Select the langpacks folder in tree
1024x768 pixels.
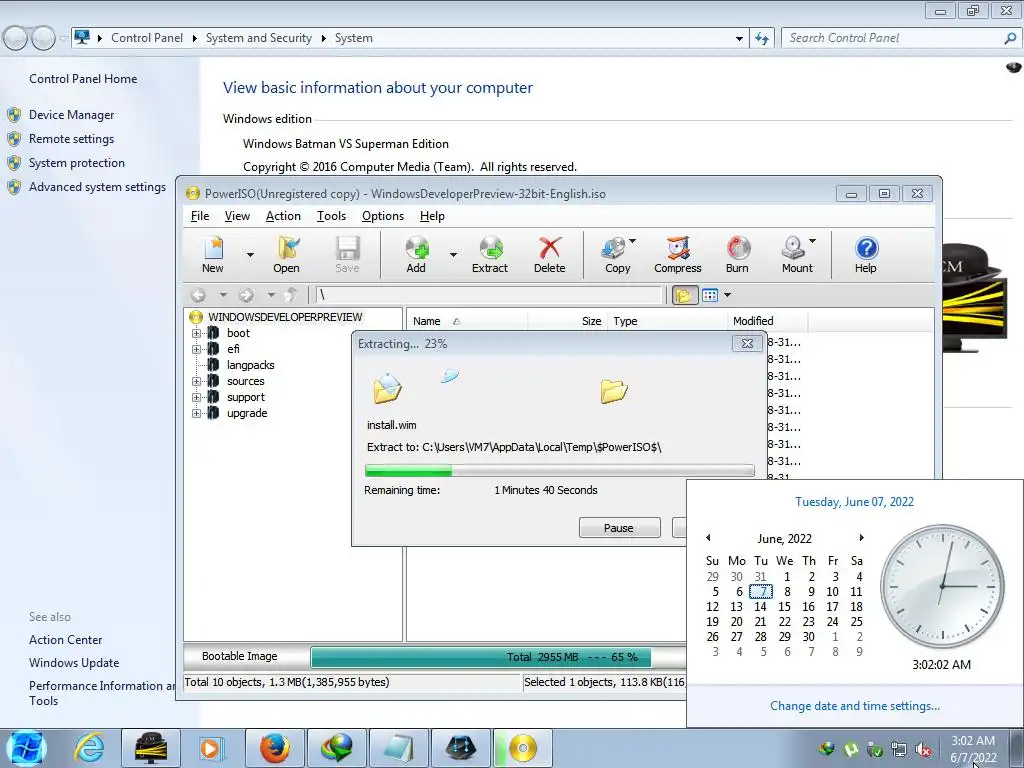(x=250, y=365)
